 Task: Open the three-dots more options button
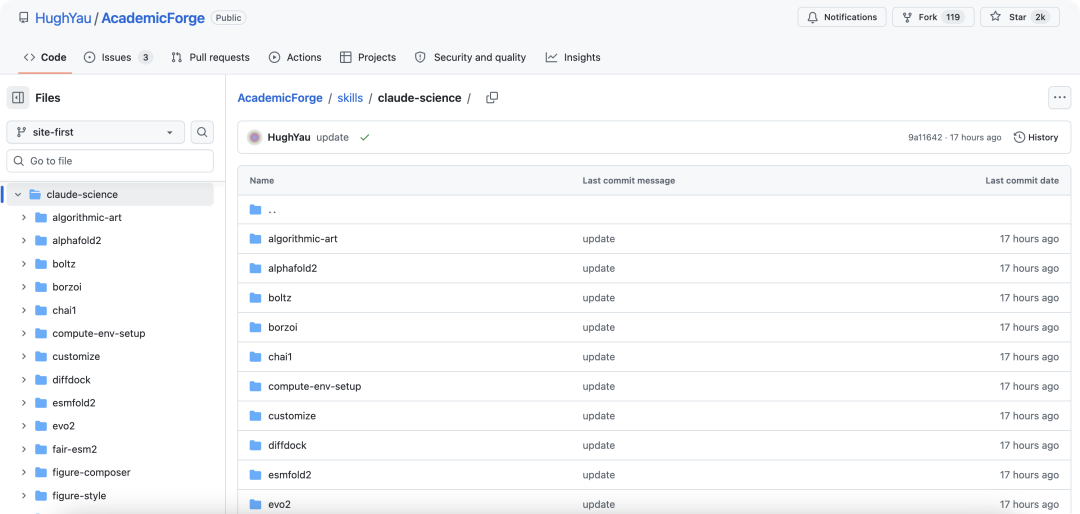pos(1059,98)
